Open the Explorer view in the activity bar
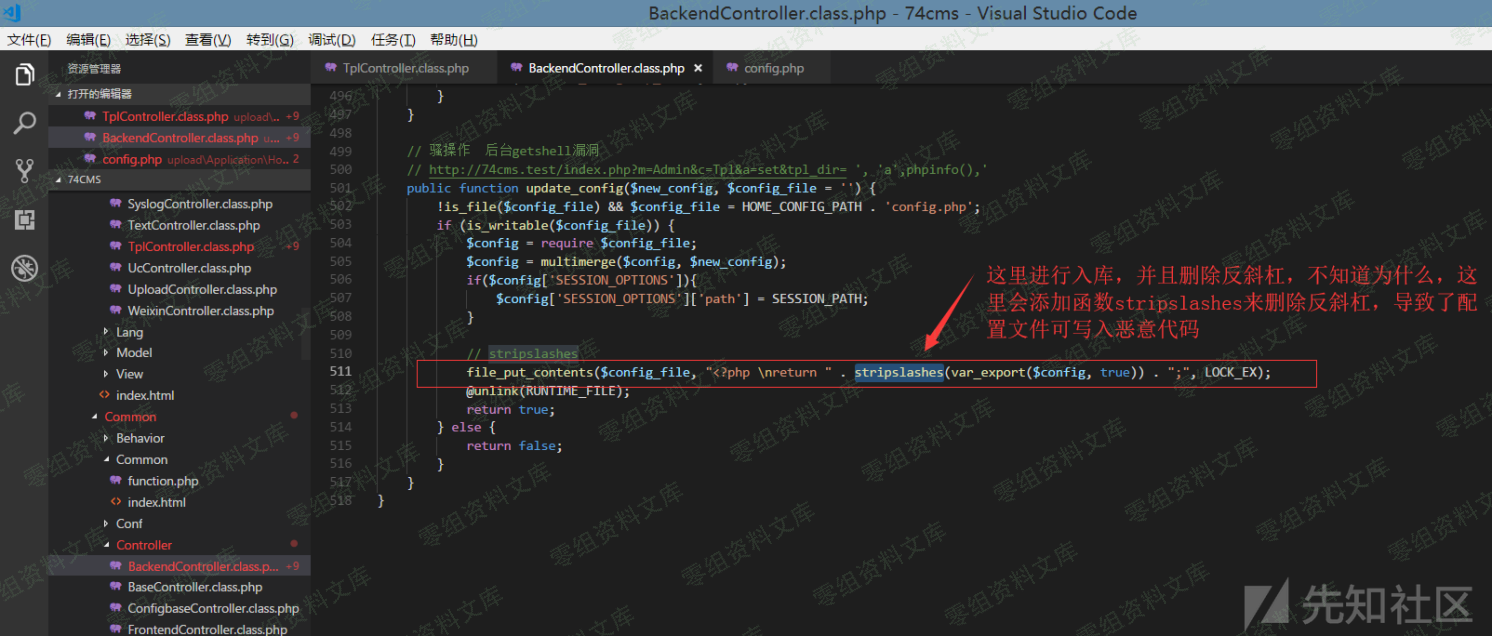The height and width of the screenshot is (636, 1492). coord(24,72)
